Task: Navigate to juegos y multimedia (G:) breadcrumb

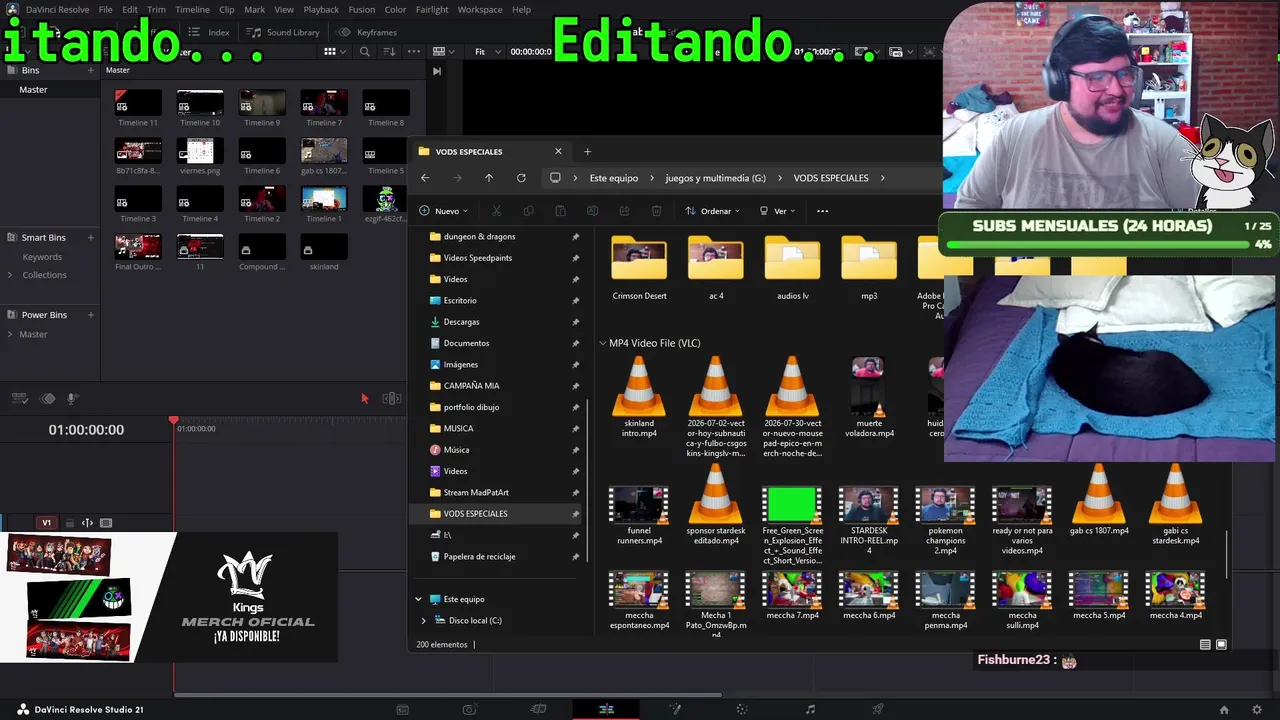Action: [x=715, y=178]
